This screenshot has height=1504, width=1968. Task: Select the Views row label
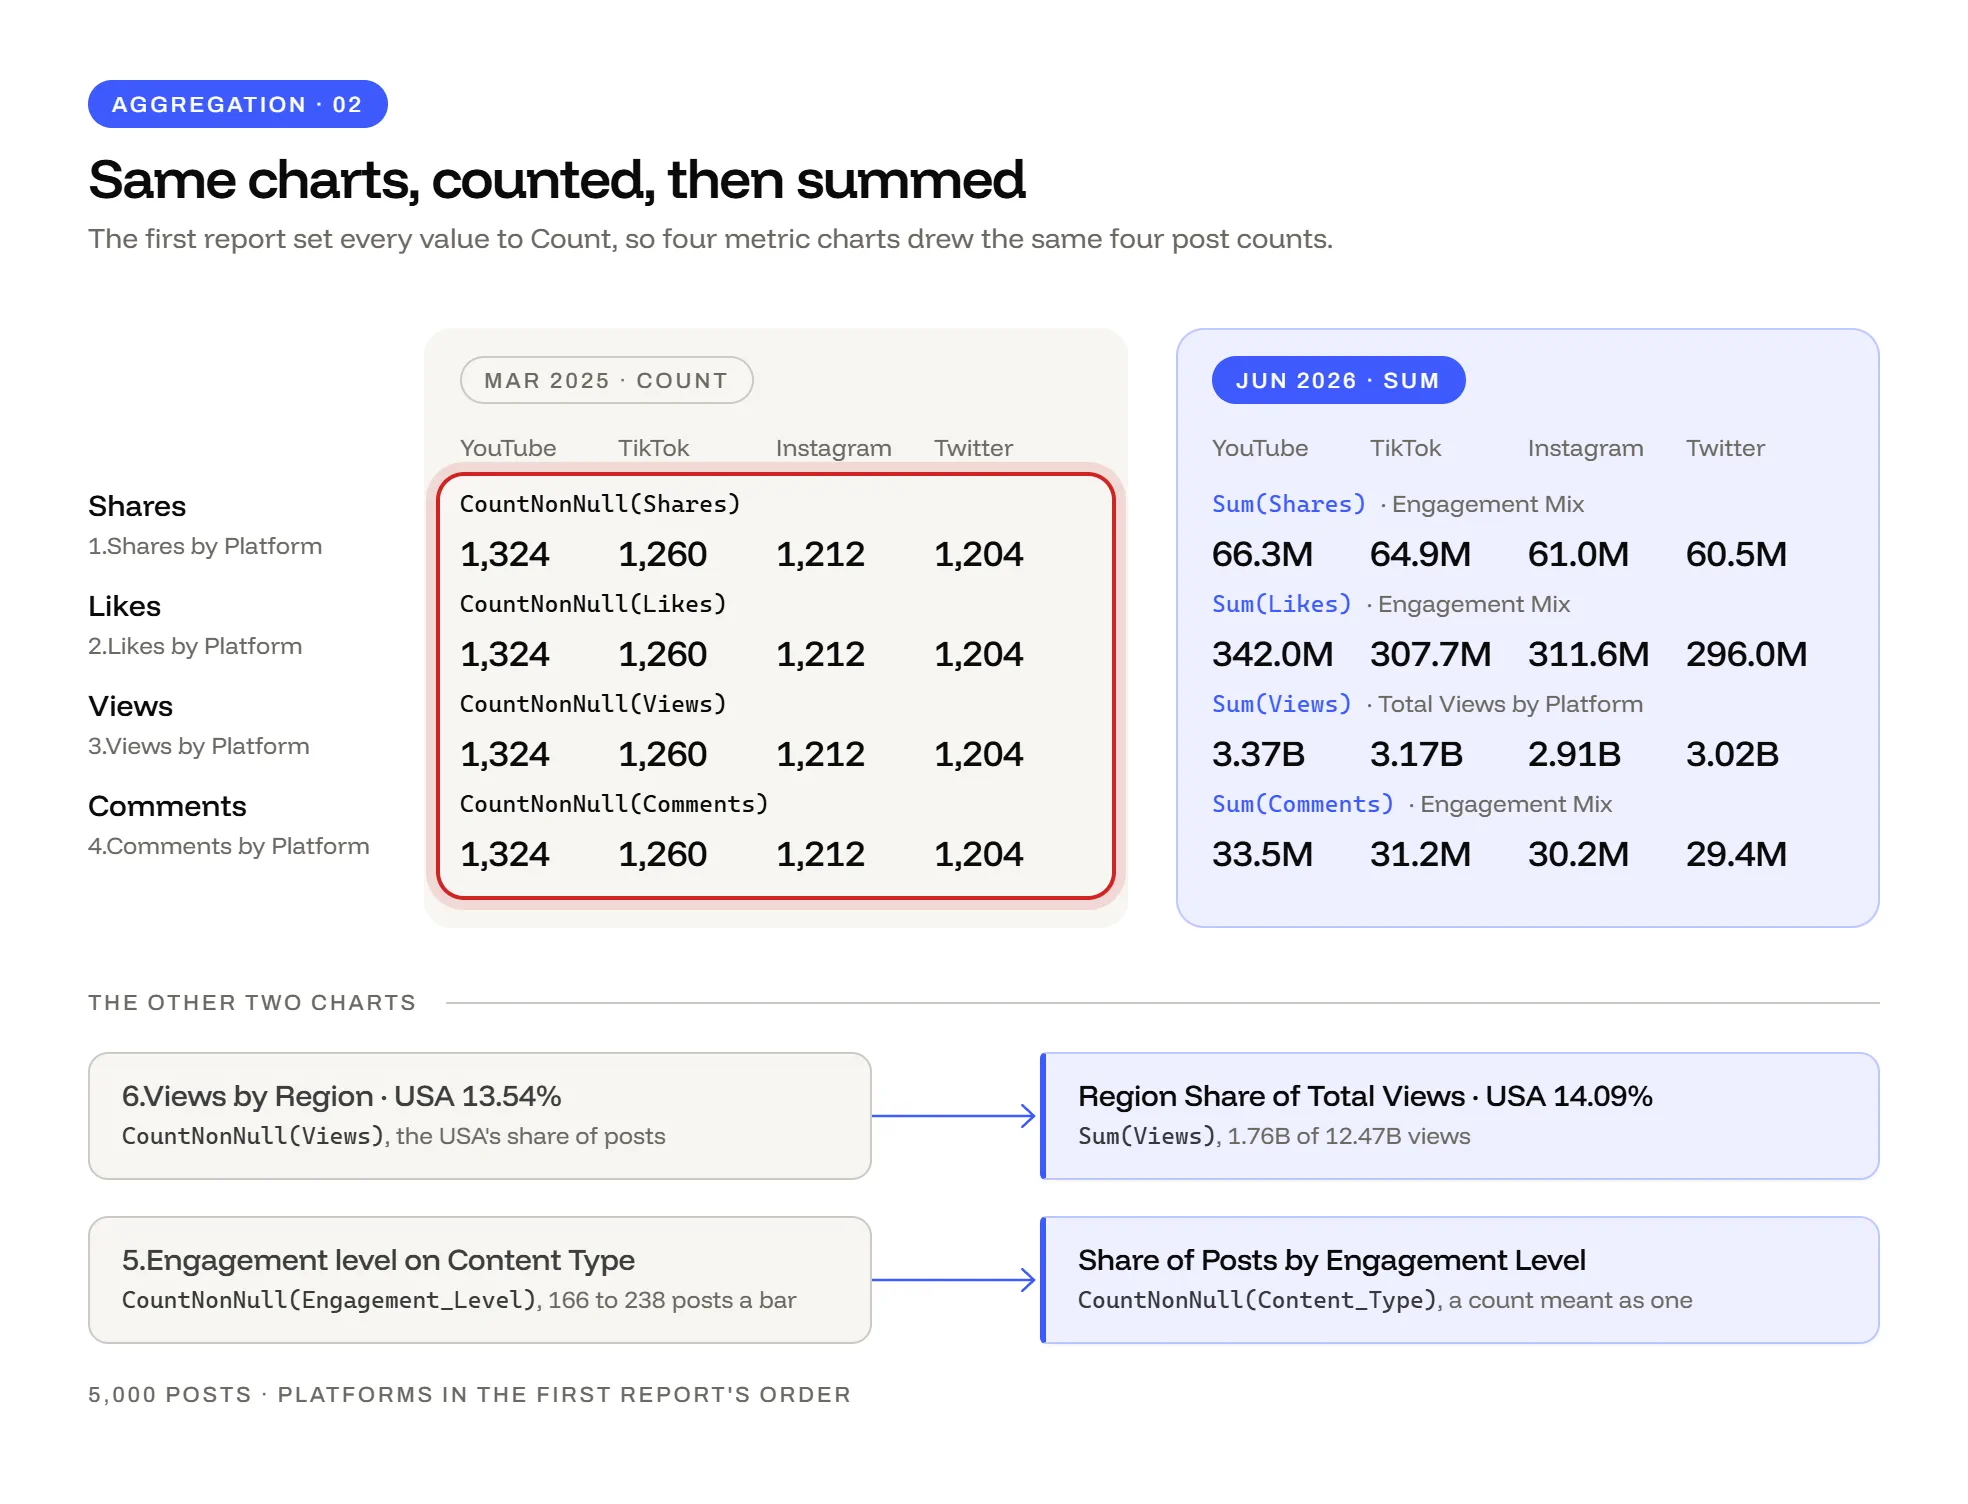click(x=130, y=706)
